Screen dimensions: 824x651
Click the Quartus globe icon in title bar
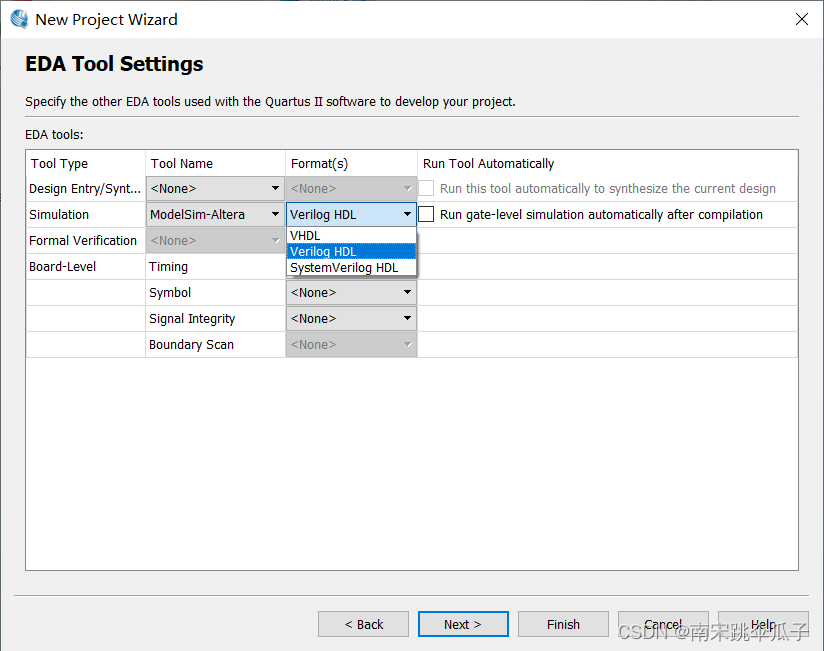tap(19, 19)
